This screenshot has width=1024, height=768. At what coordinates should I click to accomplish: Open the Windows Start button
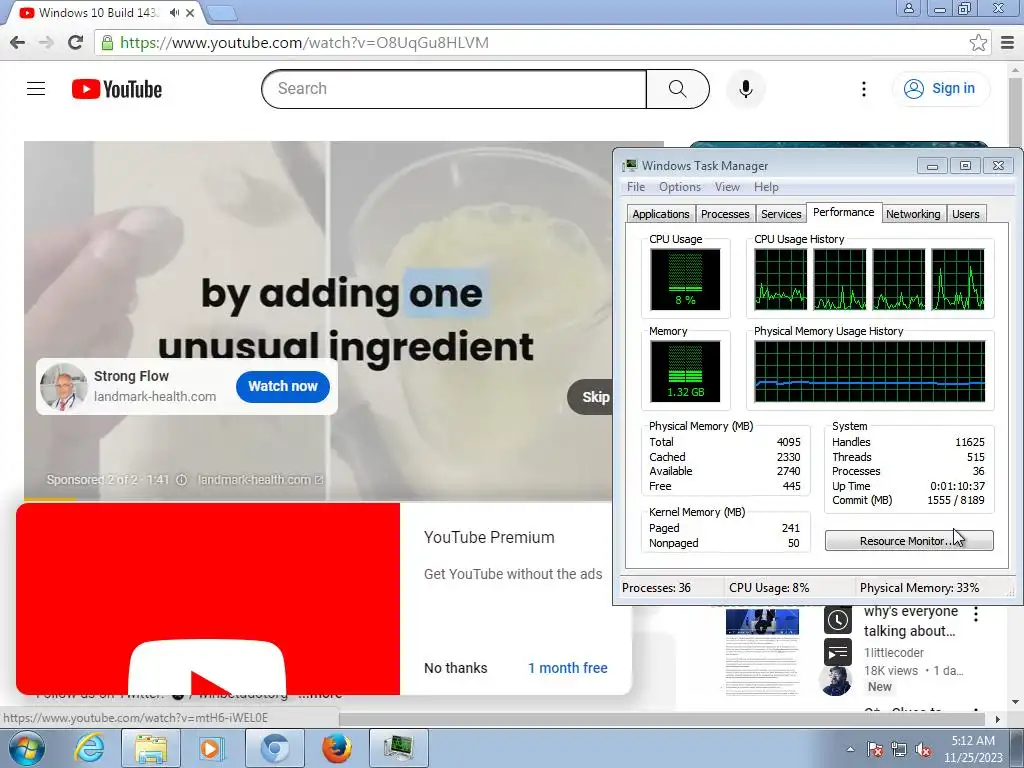(x=26, y=748)
